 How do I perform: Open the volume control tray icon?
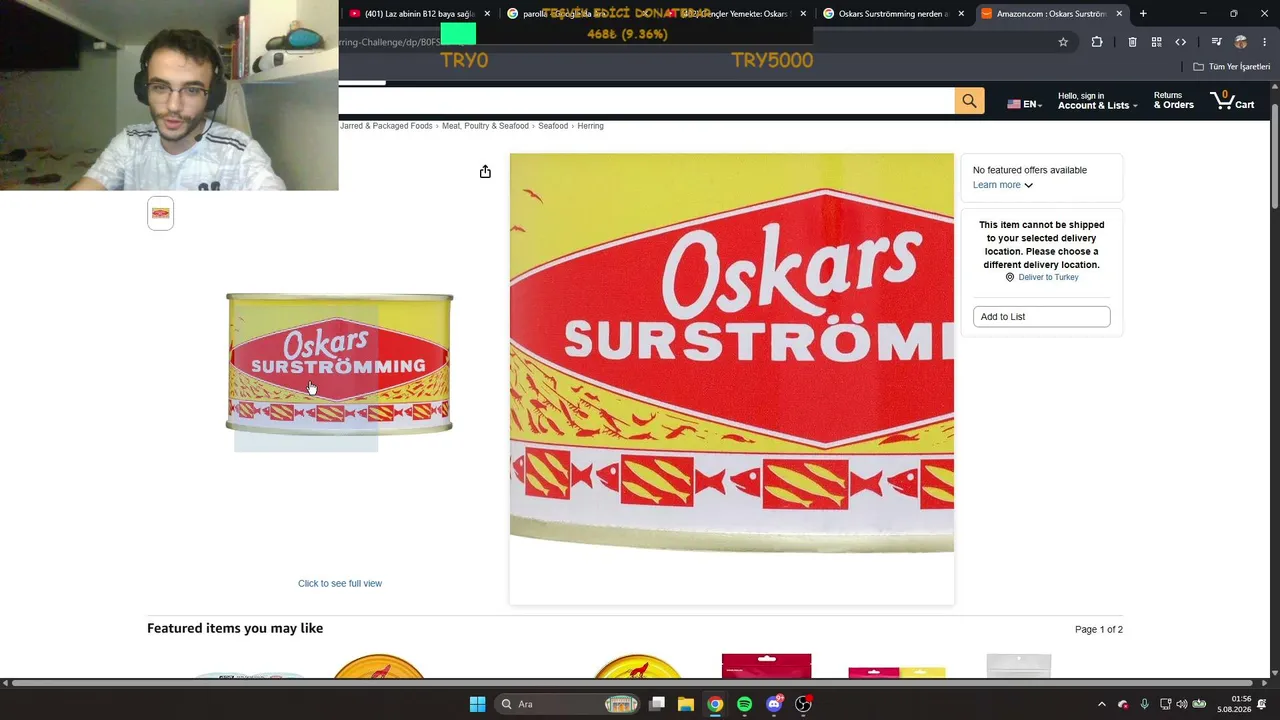tap(1181, 704)
